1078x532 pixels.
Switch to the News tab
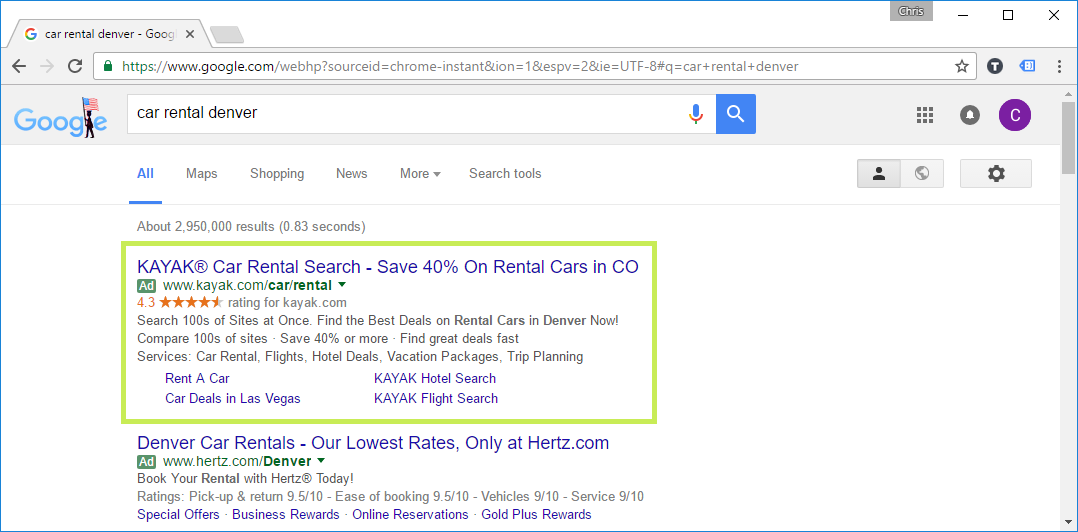tap(351, 174)
